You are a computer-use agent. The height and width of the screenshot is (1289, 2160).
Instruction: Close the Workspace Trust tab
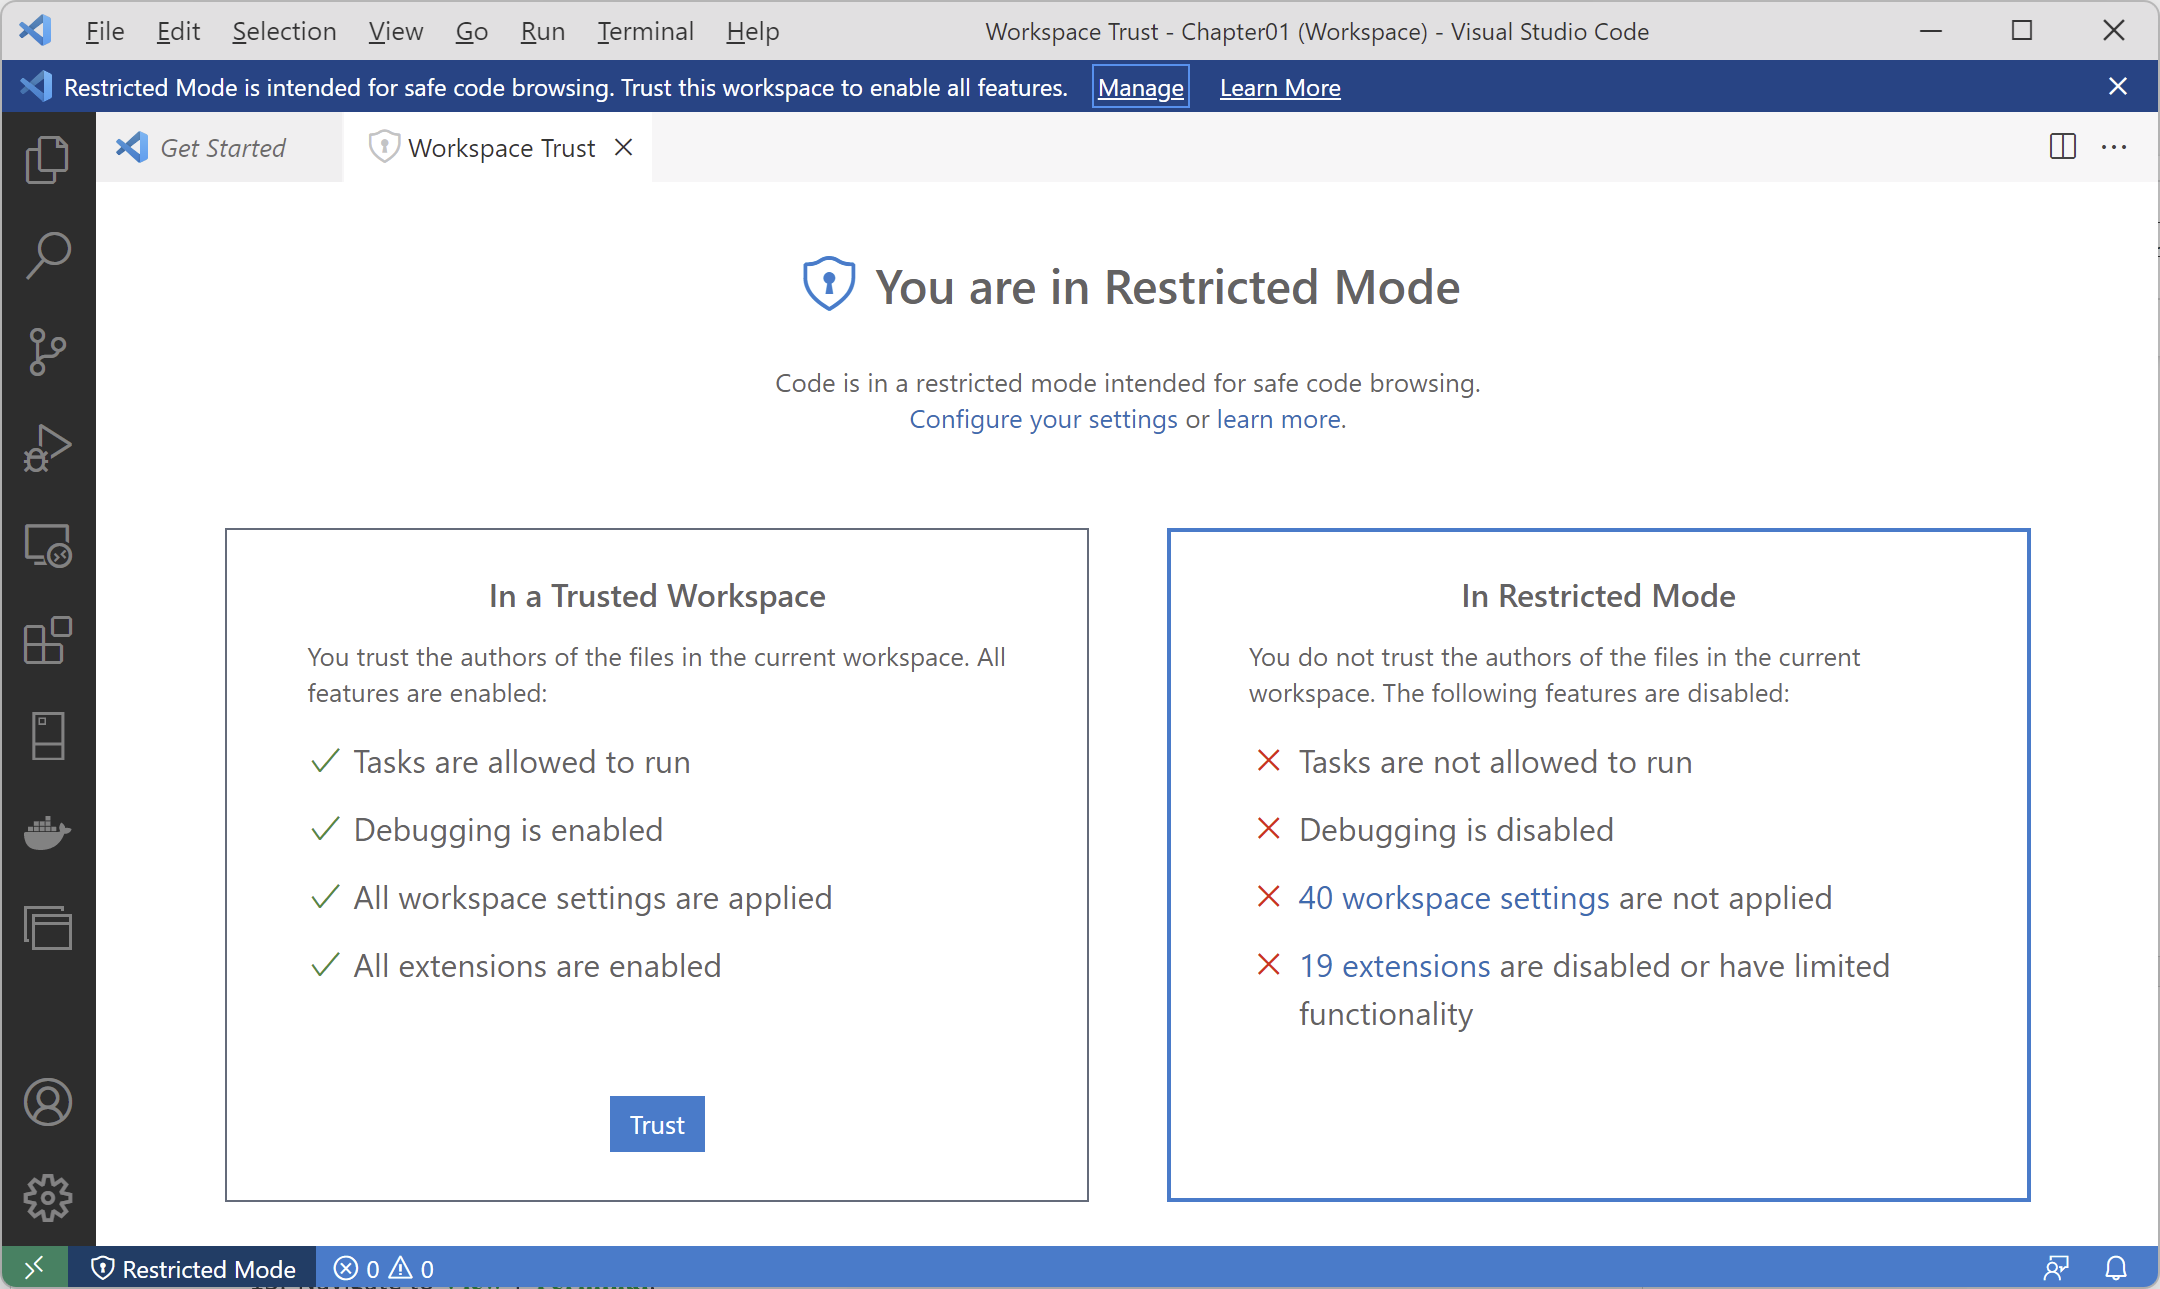(x=624, y=147)
